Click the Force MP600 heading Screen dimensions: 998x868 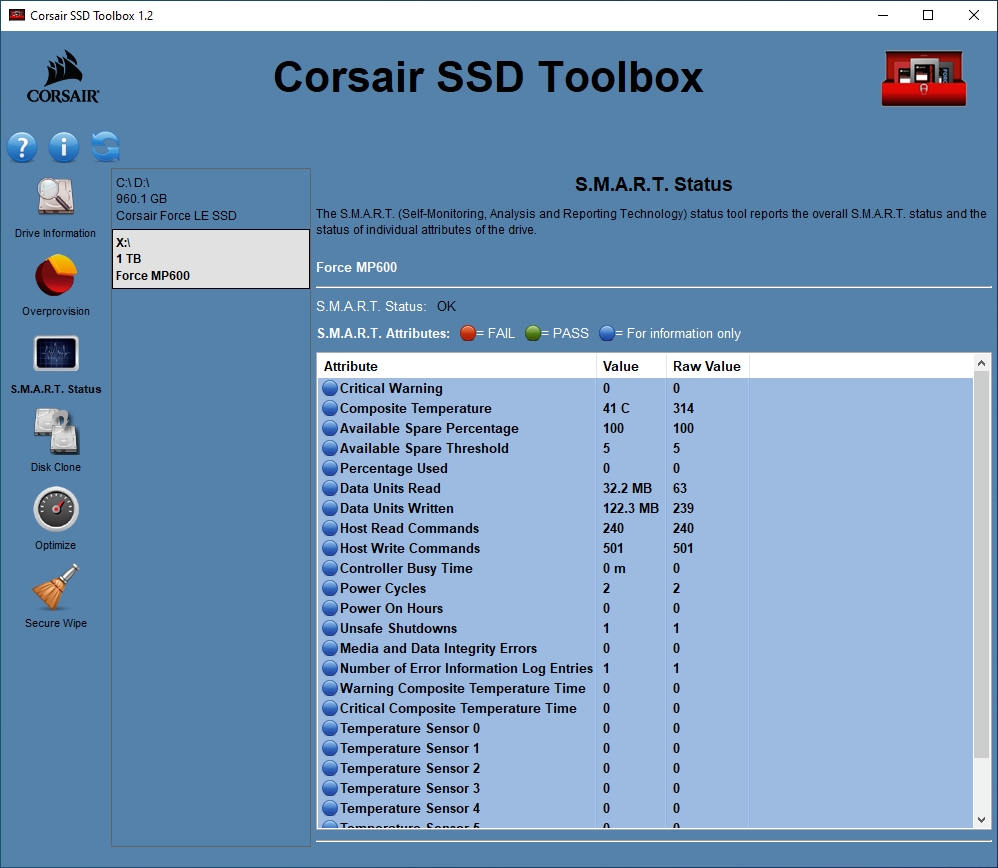tap(356, 267)
